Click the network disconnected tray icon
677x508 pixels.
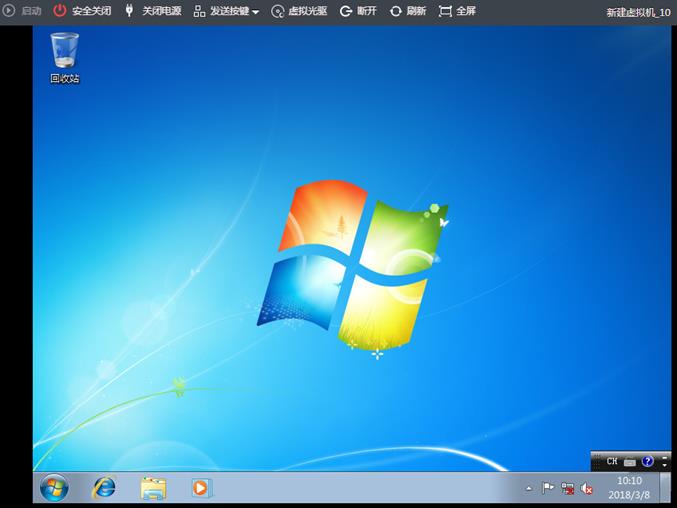click(567, 489)
